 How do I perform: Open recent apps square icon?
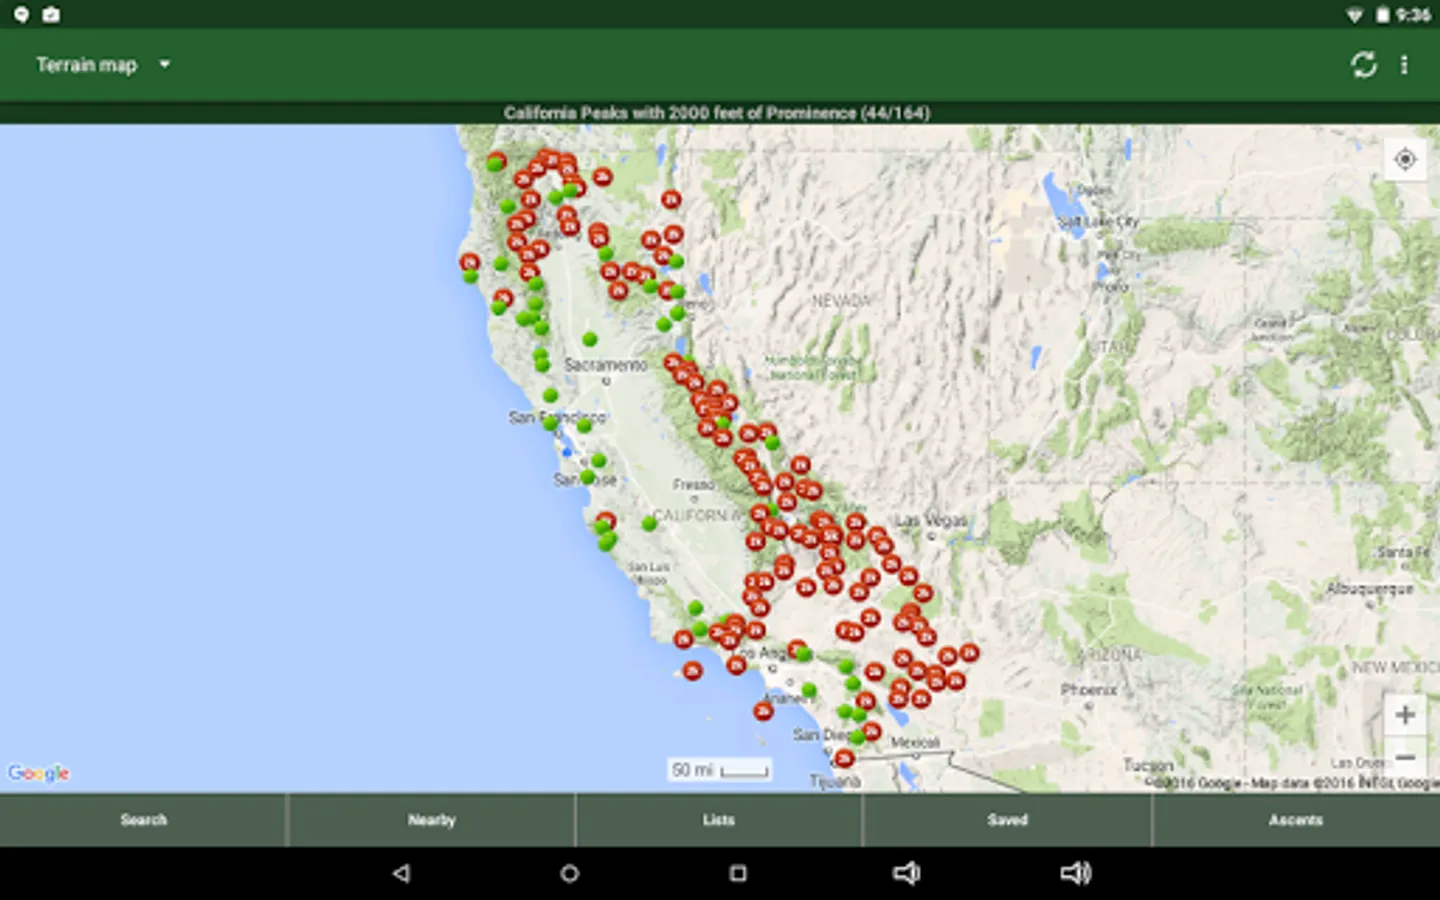point(738,873)
